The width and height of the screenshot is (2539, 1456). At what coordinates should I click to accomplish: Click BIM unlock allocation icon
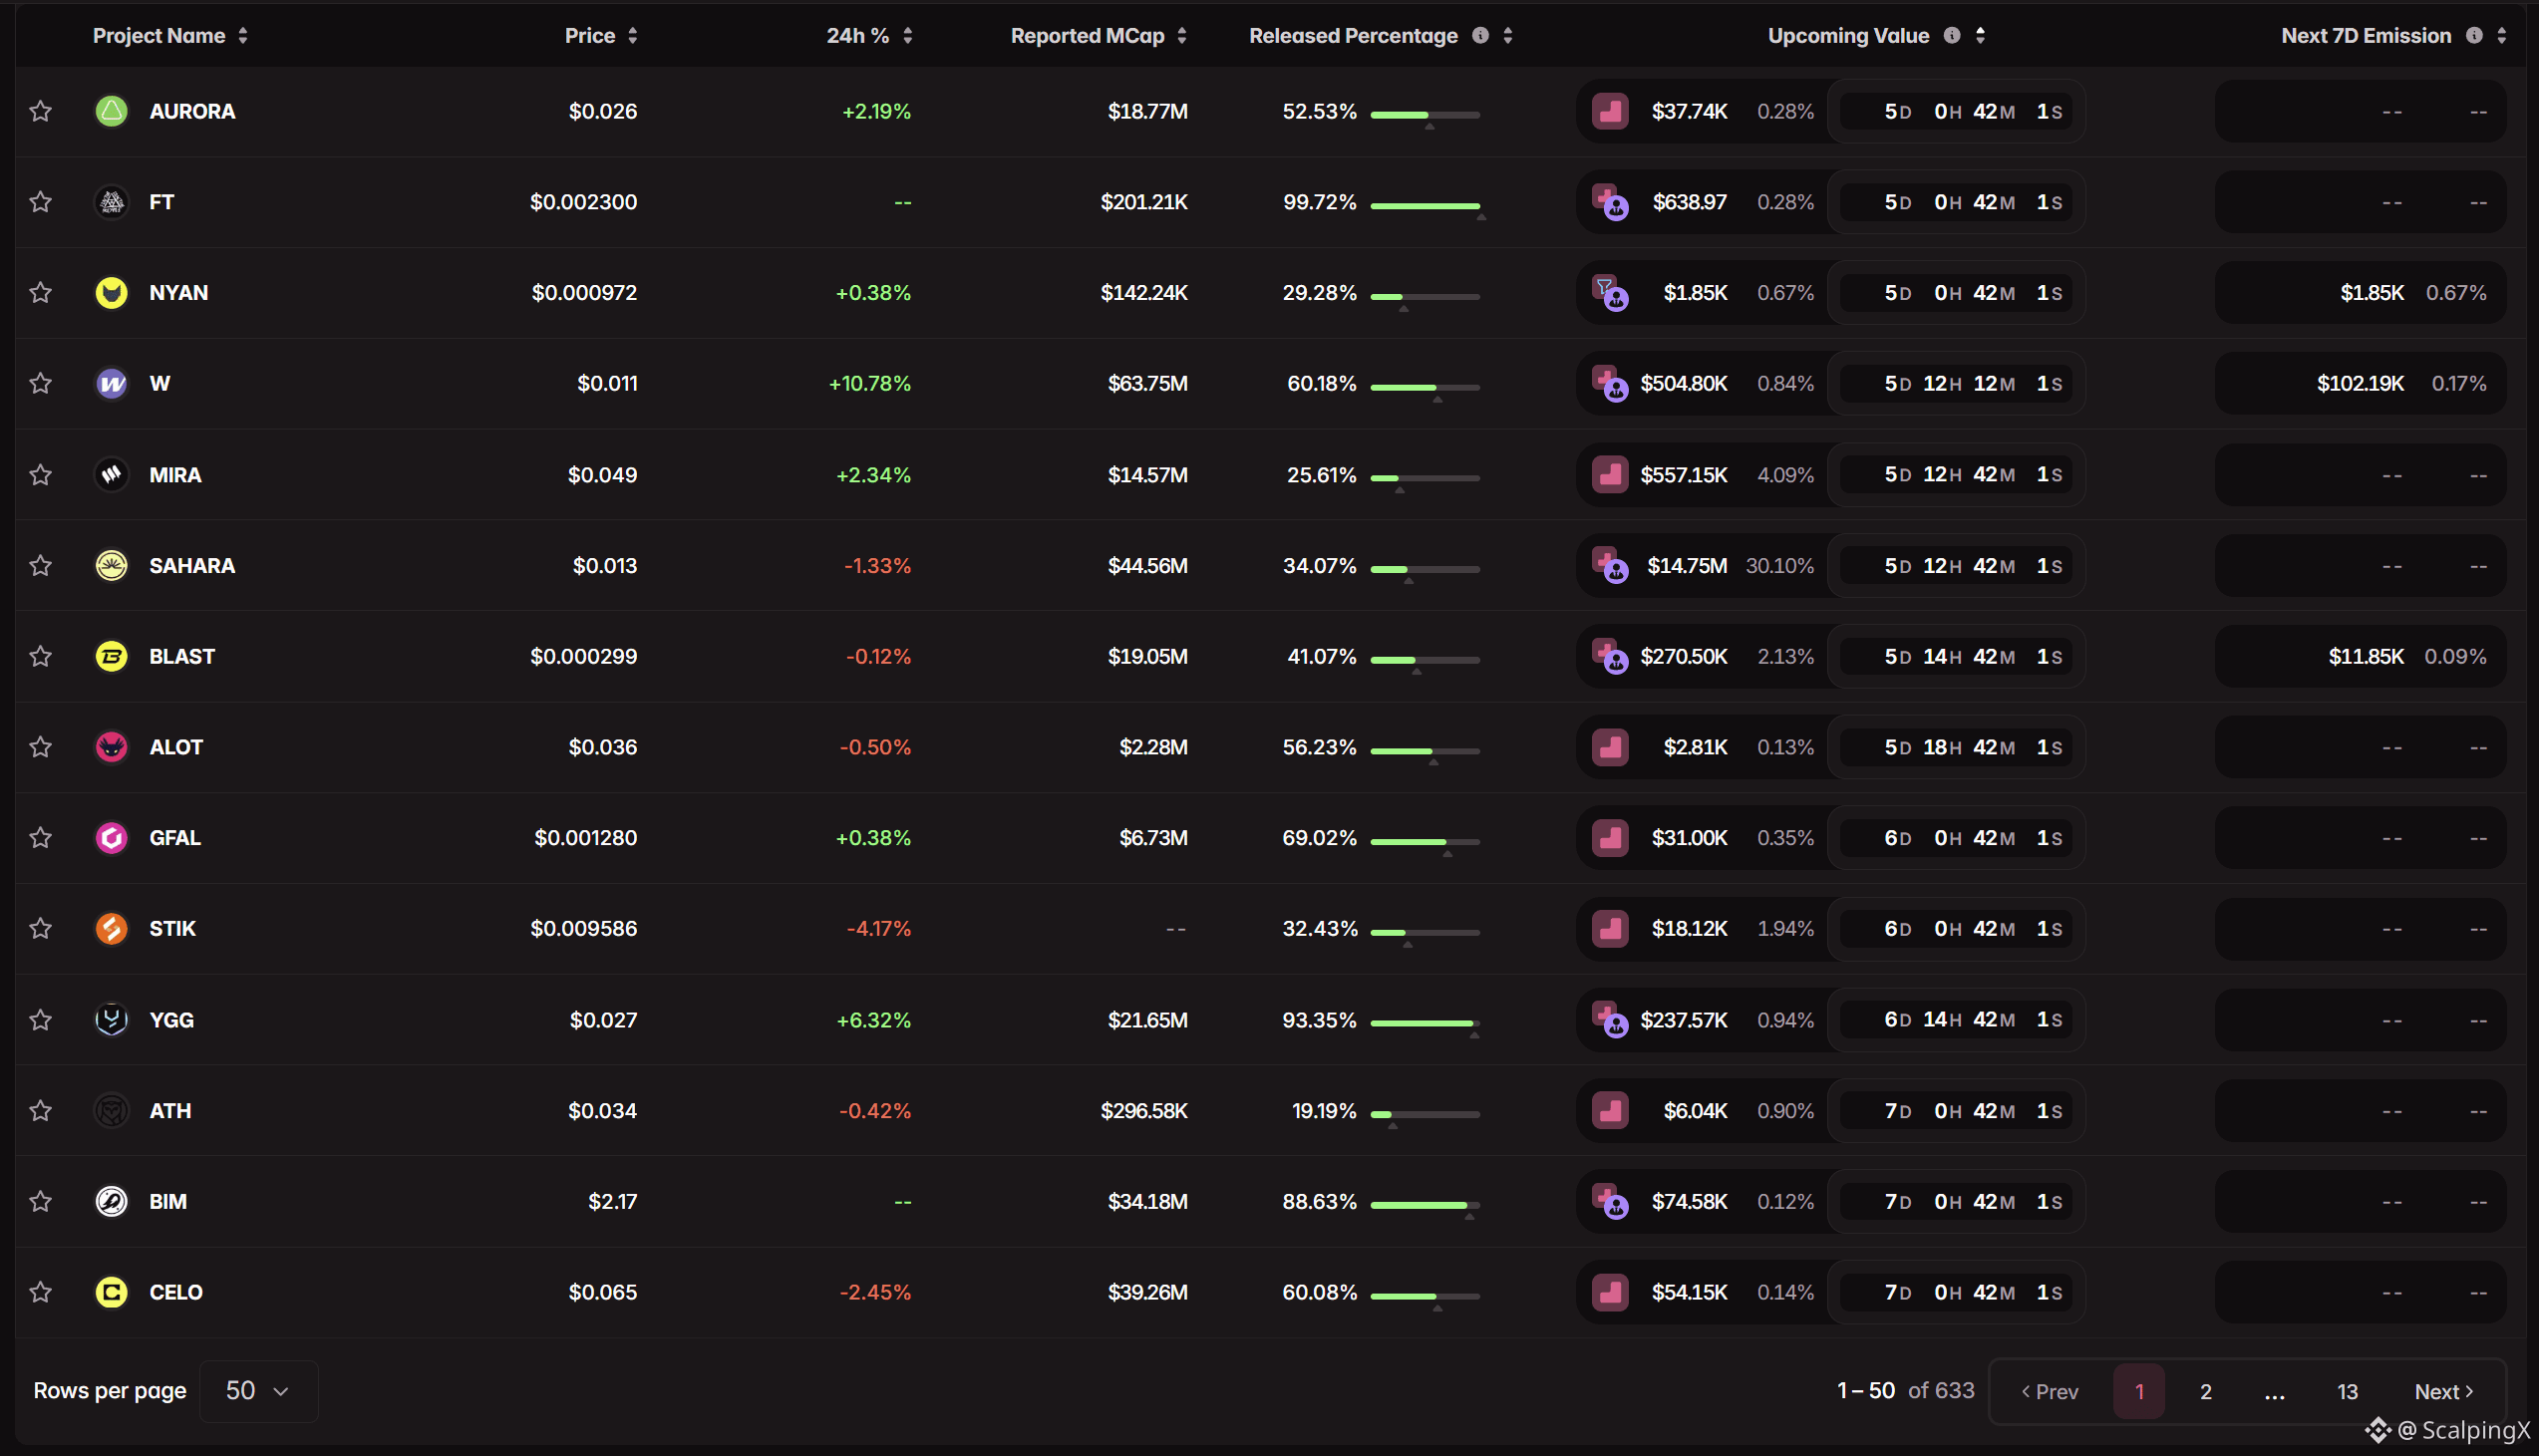pos(1610,1201)
